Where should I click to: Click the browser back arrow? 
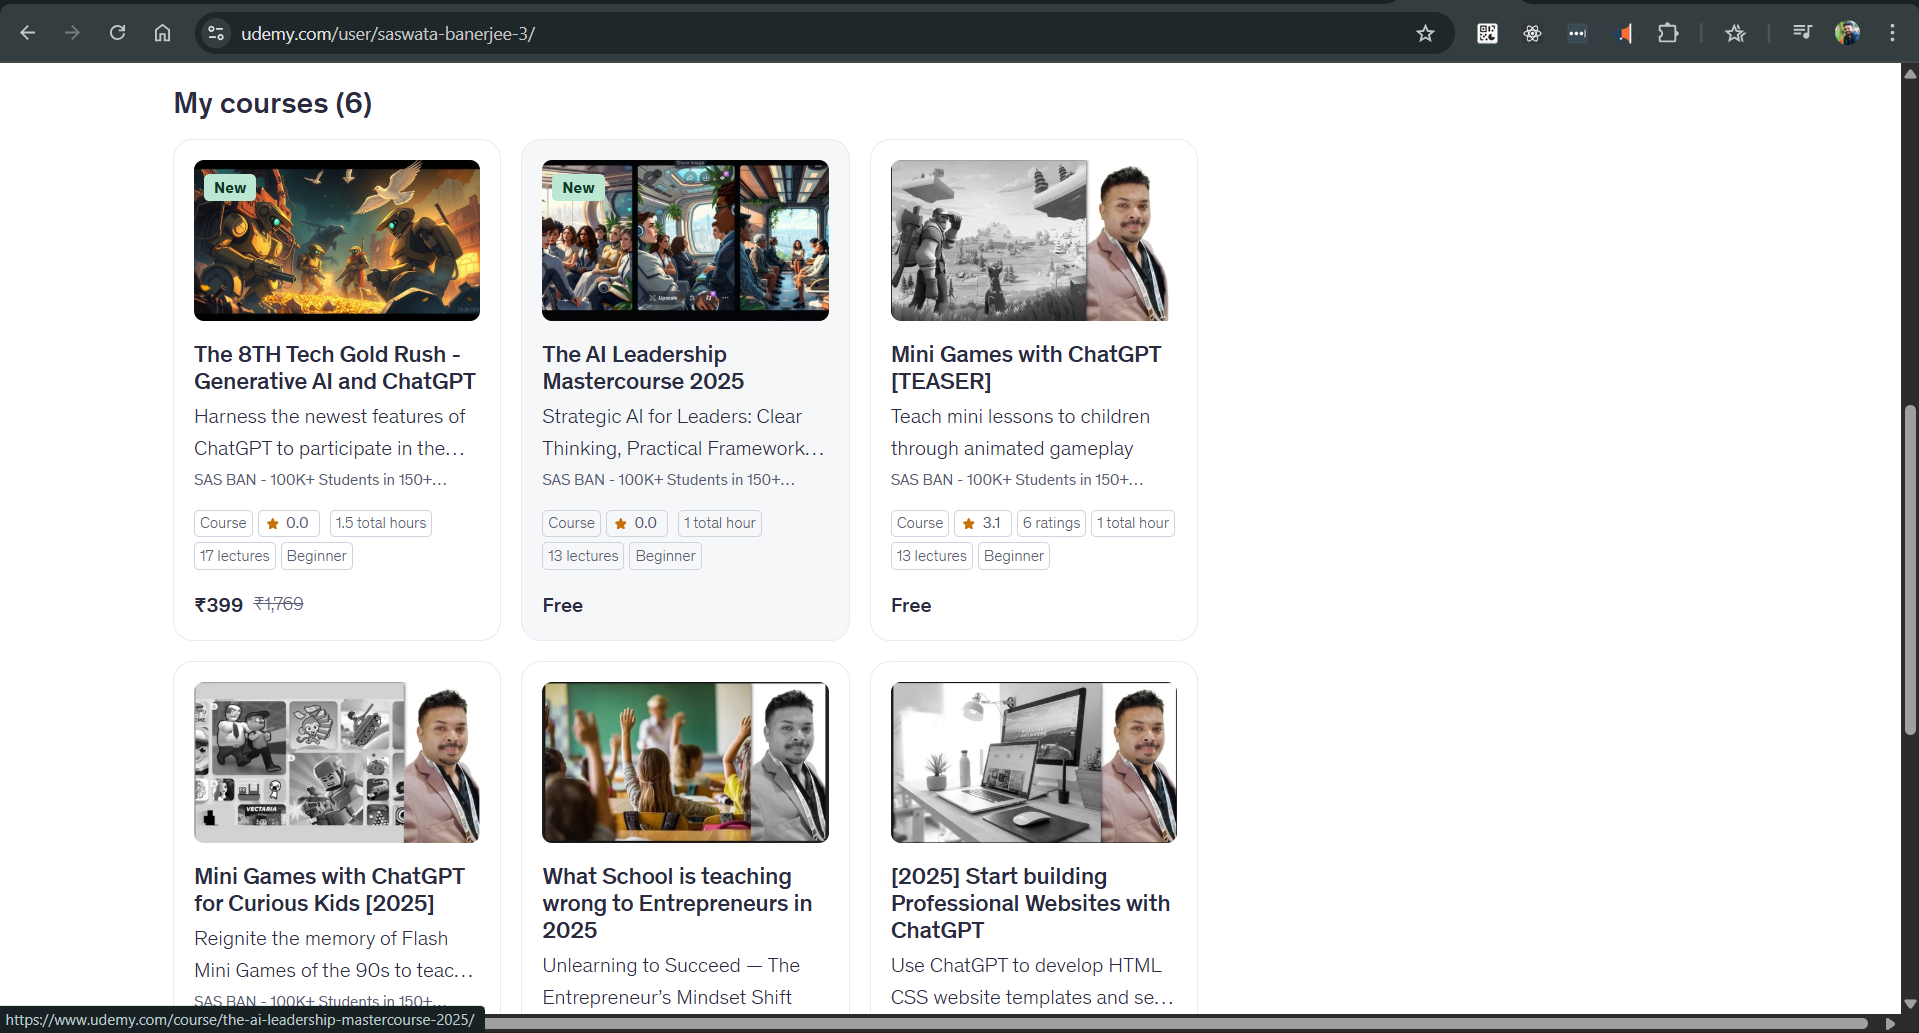pyautogui.click(x=28, y=33)
